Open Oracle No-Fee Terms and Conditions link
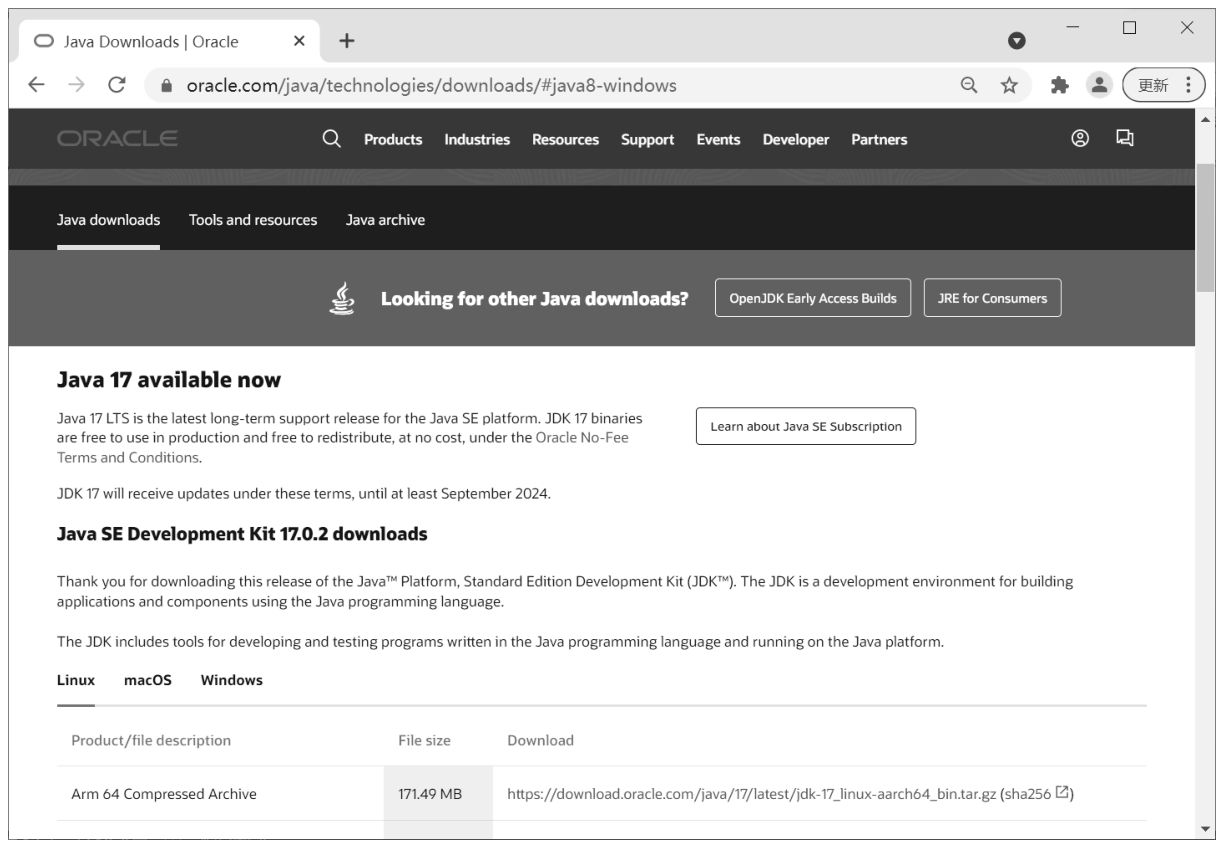This screenshot has width=1224, height=847. 582,437
